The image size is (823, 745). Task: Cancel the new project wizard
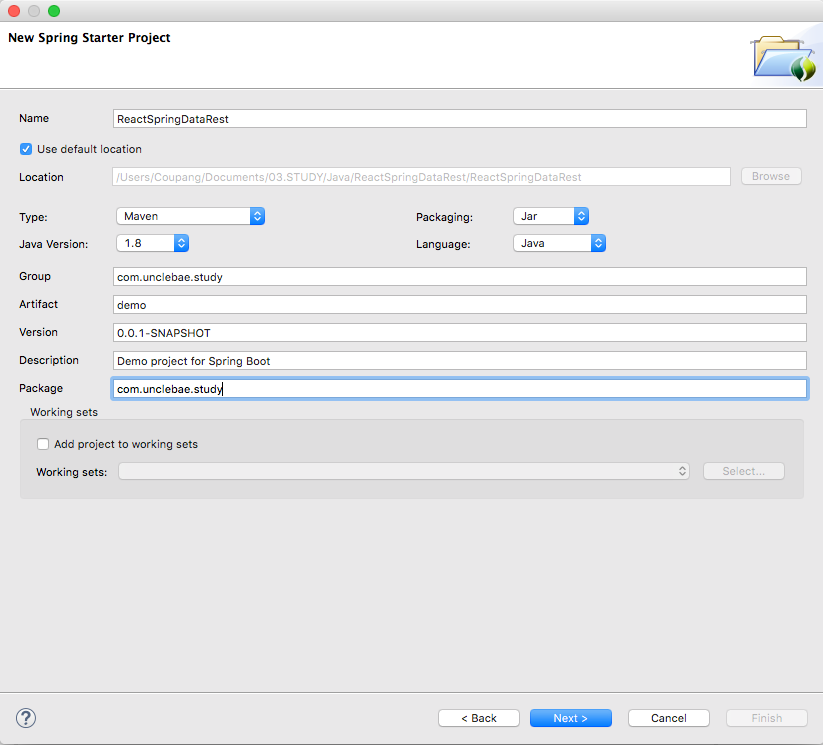[x=668, y=718]
